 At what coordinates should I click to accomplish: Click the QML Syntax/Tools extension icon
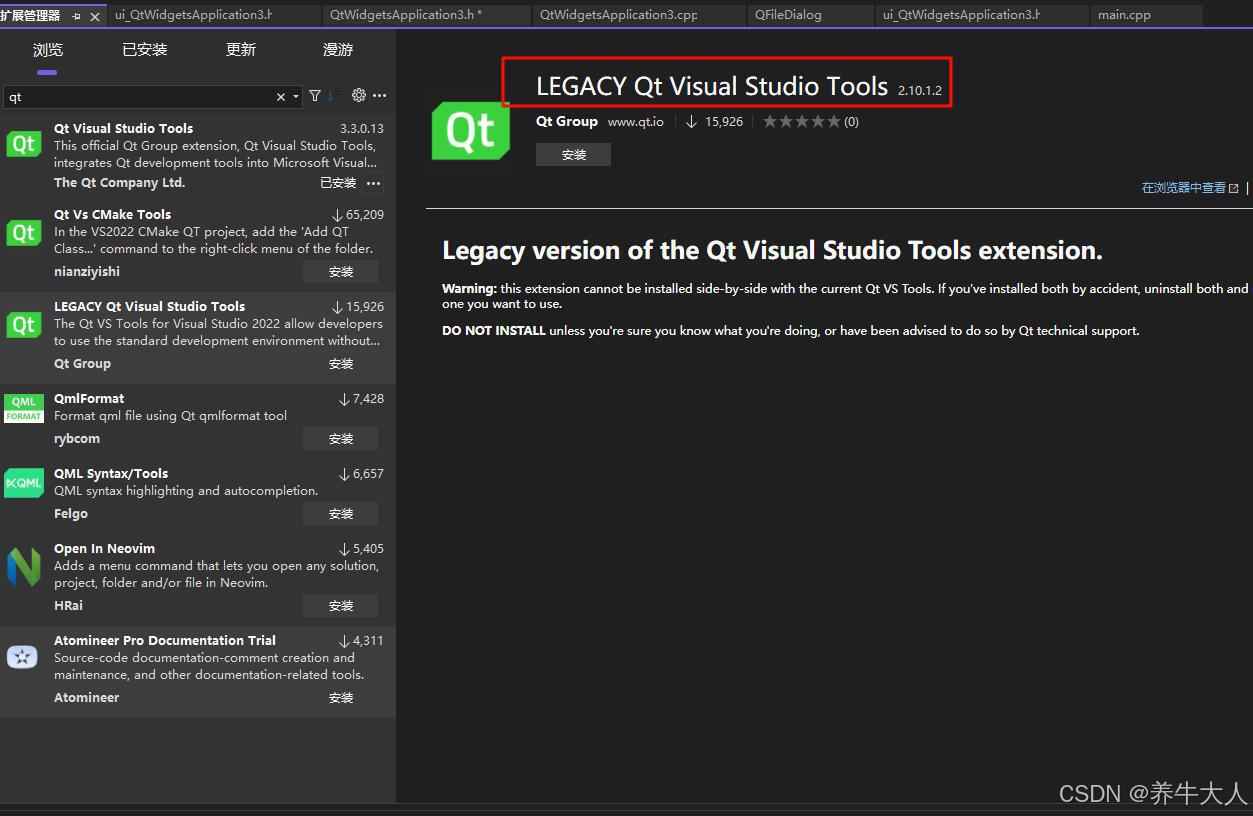coord(24,483)
